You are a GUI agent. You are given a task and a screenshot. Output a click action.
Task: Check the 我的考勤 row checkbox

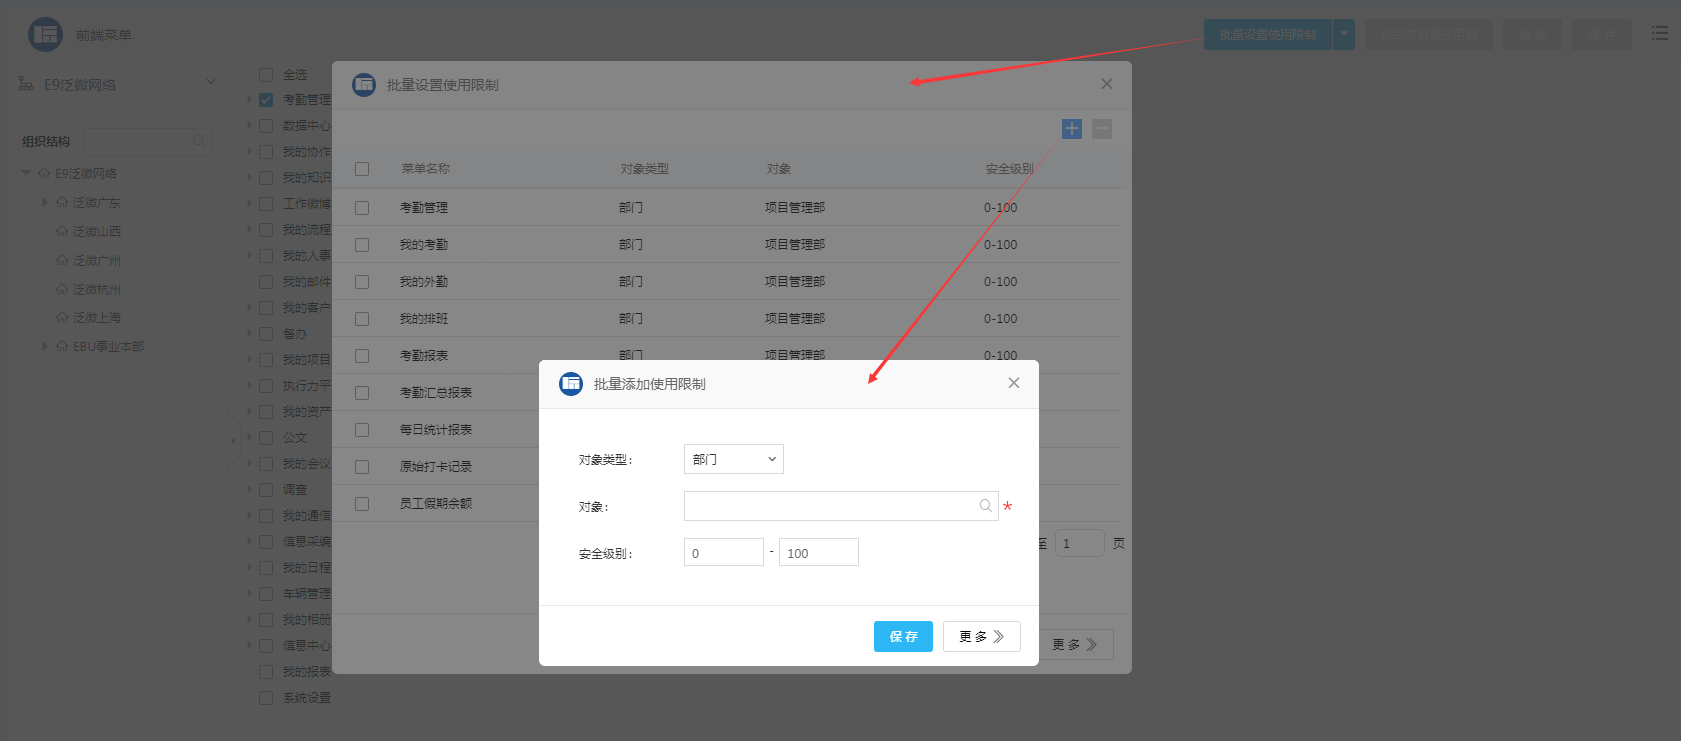click(x=362, y=245)
